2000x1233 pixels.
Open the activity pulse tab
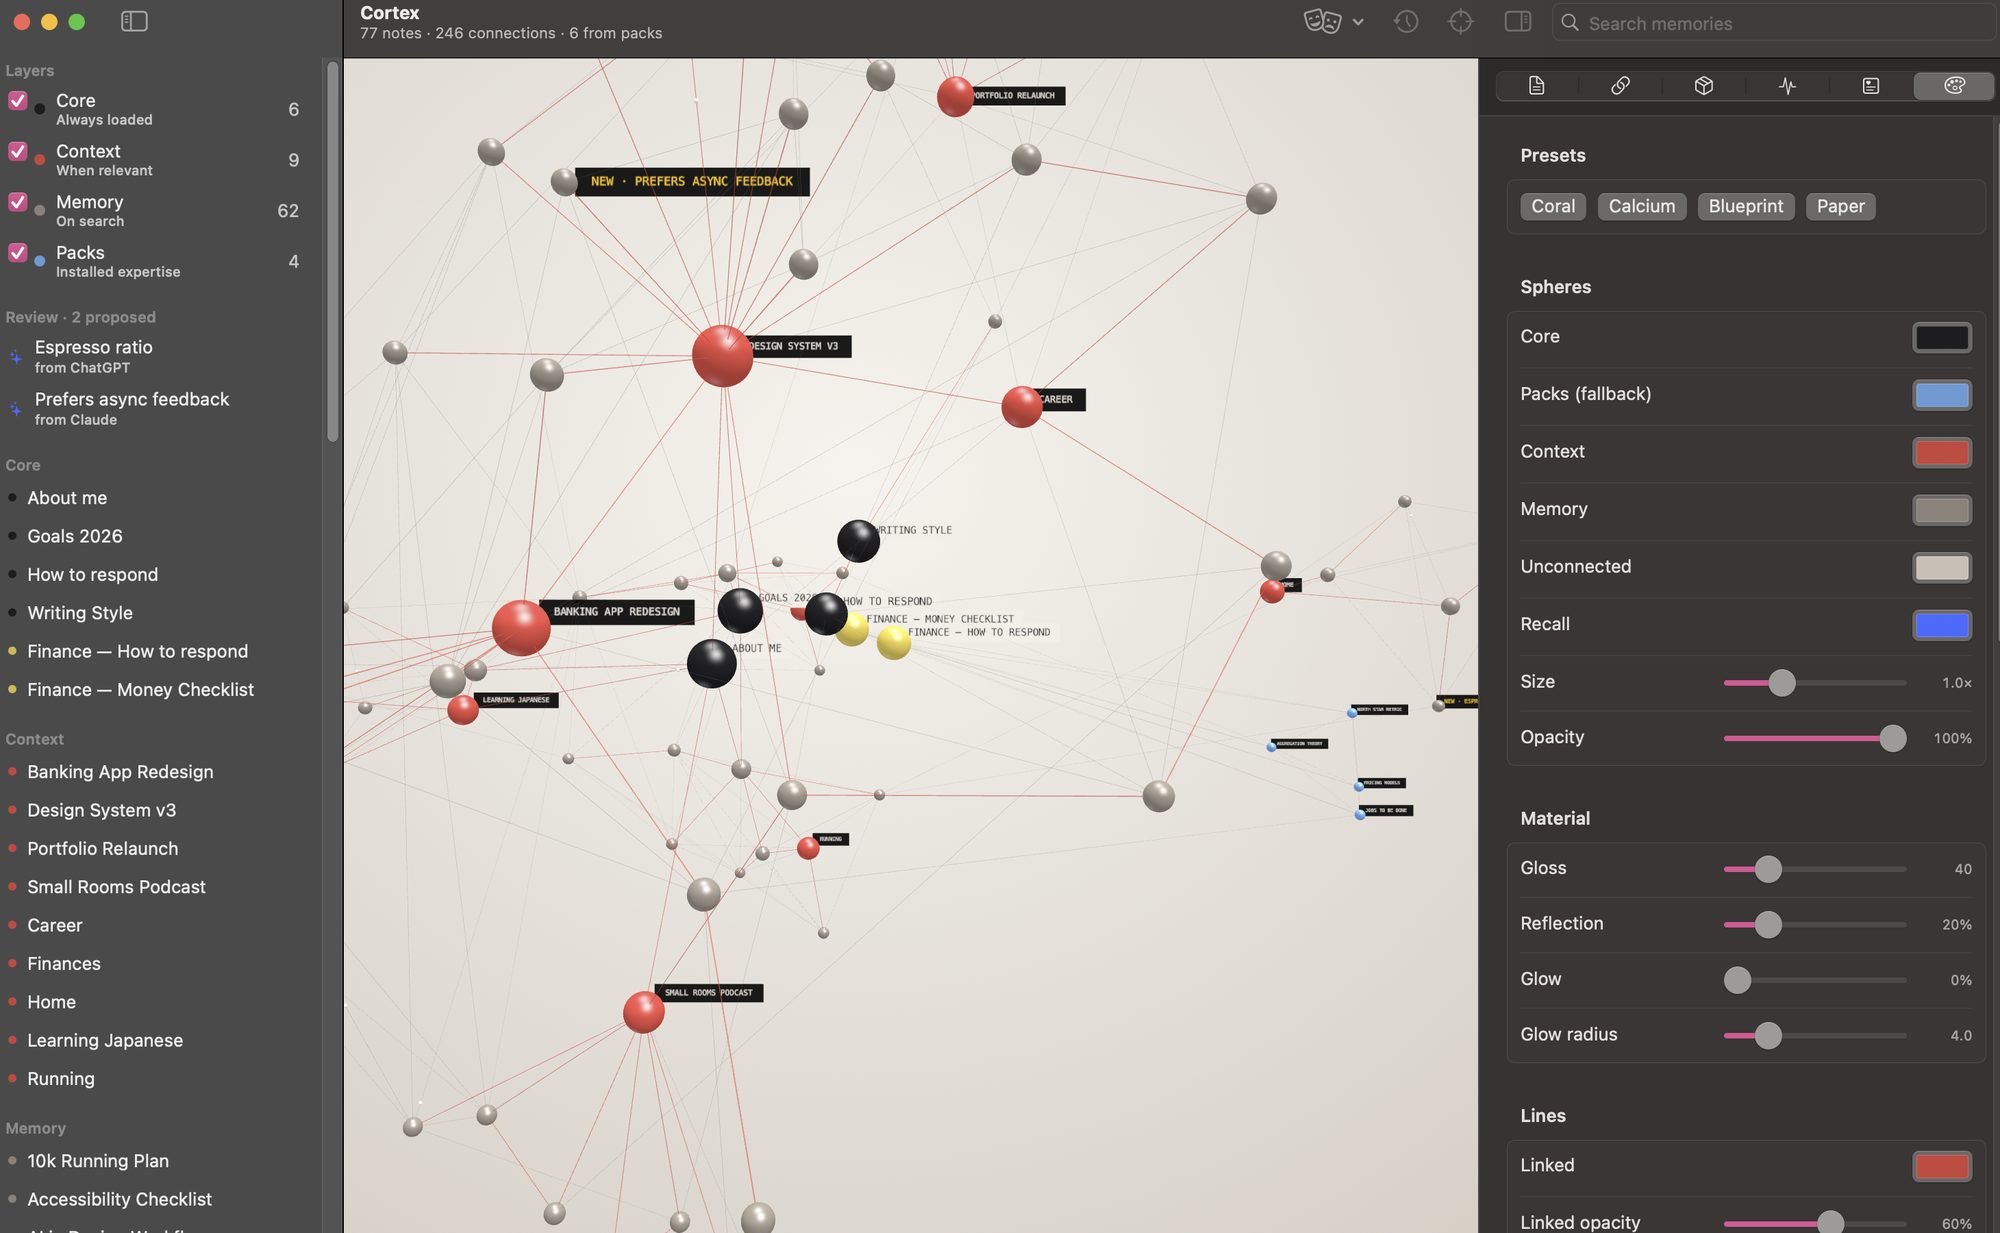[1787, 86]
